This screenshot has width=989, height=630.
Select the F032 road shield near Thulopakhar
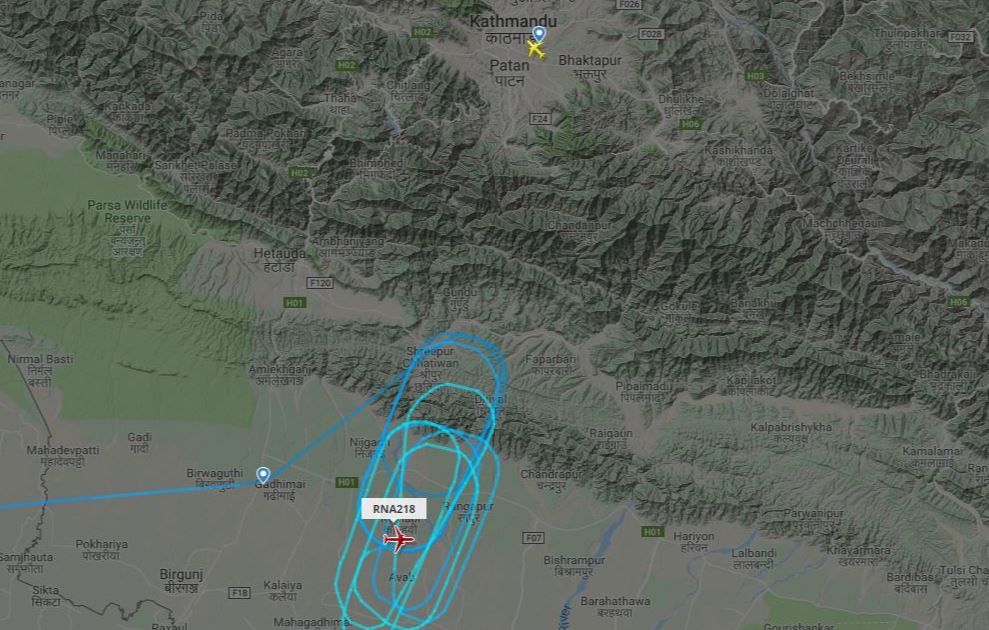pos(961,37)
